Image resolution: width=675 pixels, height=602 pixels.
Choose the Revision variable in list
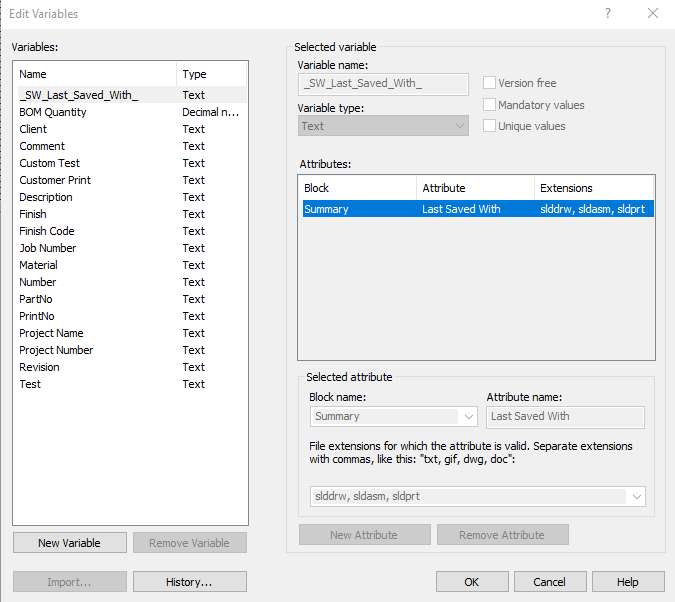click(x=39, y=367)
